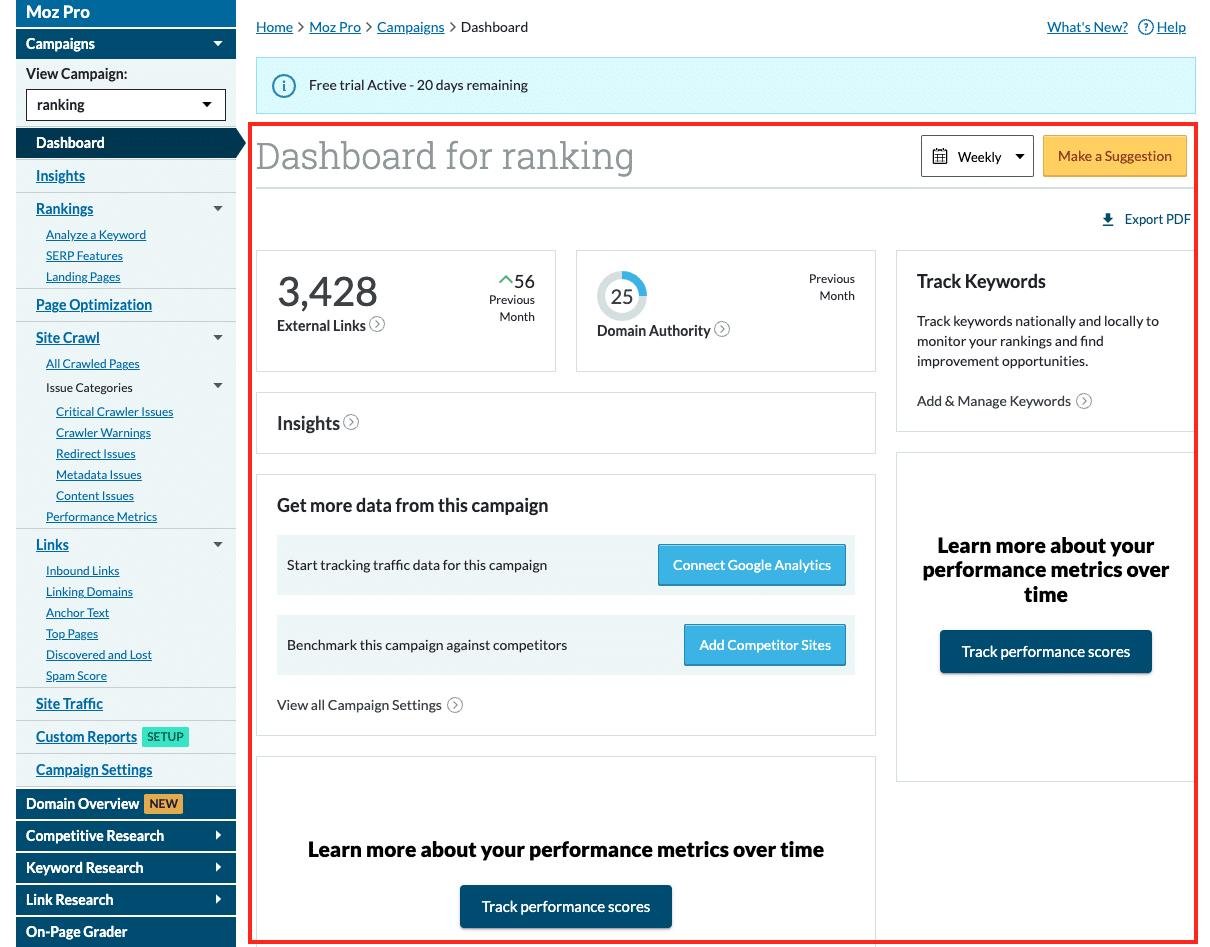Viewport: 1210px width, 947px height.
Task: Click the info icon in trial banner
Action: 284,86
